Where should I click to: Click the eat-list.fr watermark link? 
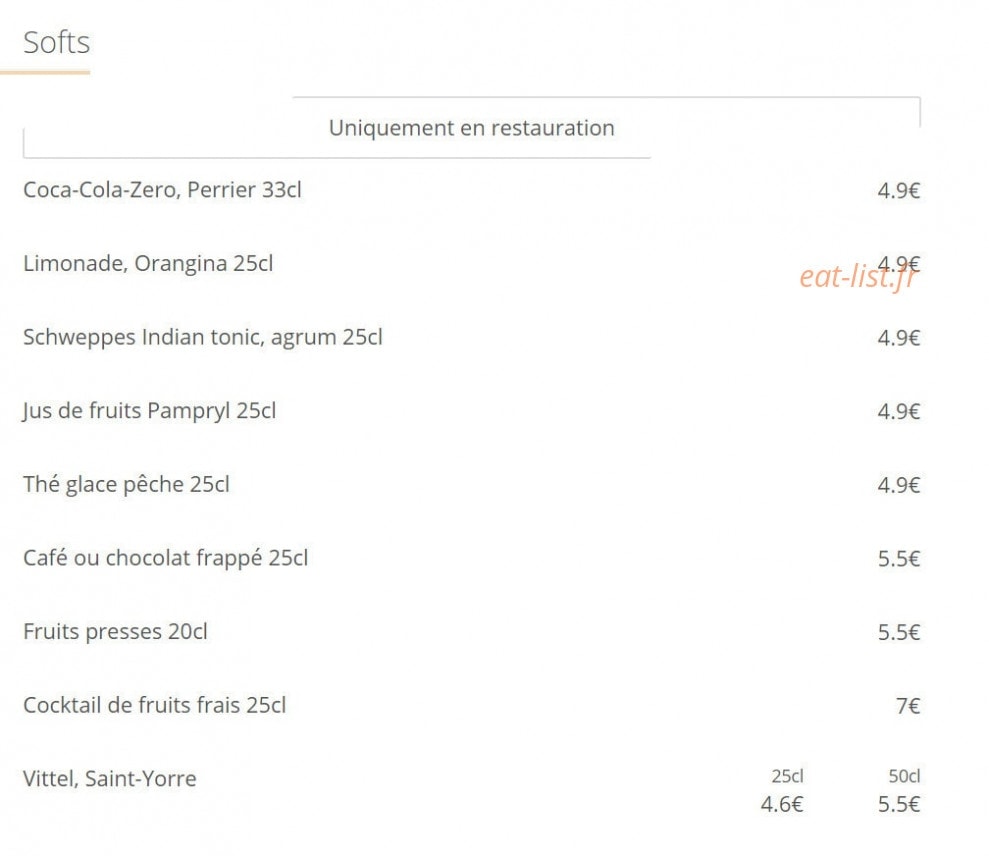click(x=858, y=277)
